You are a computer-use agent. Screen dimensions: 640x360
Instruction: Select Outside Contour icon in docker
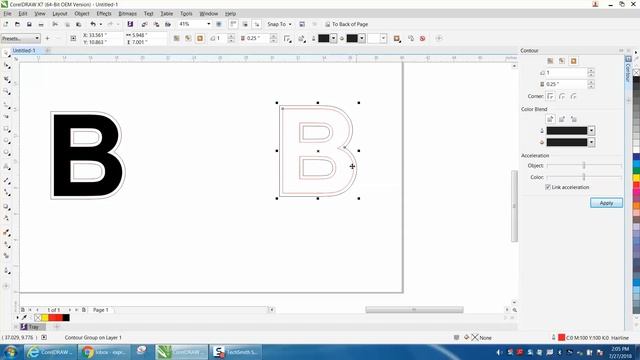573,61
